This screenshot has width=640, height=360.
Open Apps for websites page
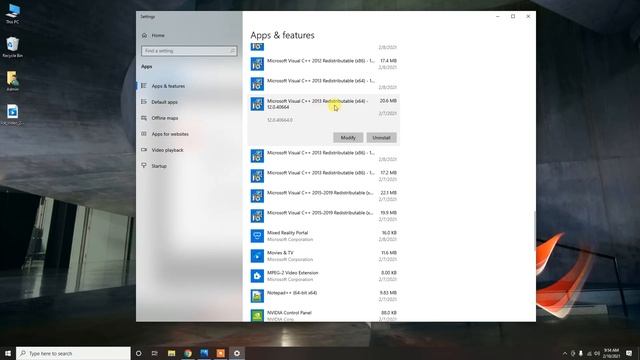point(170,134)
